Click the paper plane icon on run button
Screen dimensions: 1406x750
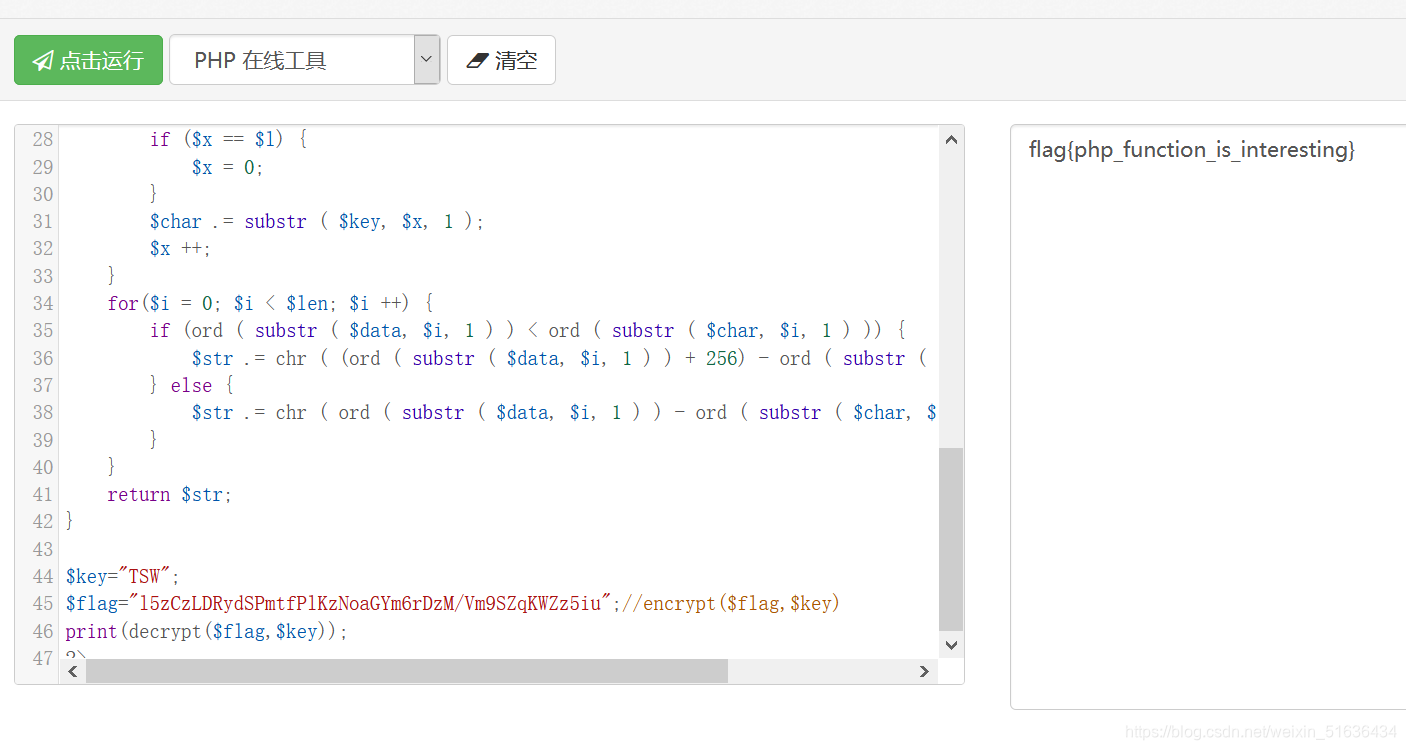point(42,61)
